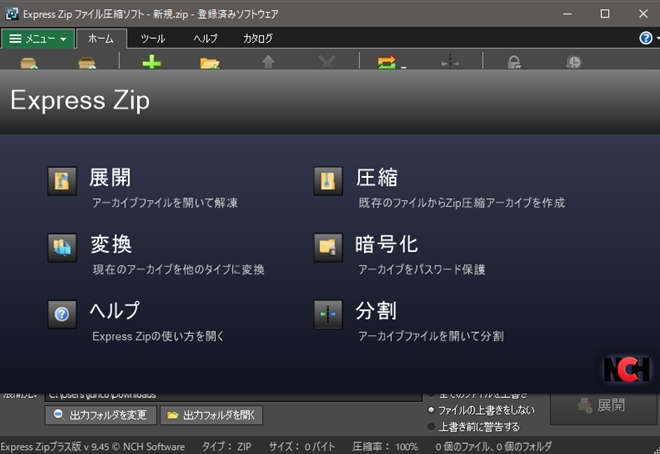Expand the arrow beside the convert toolbar icon
This screenshot has height=454, width=660.
click(x=403, y=66)
